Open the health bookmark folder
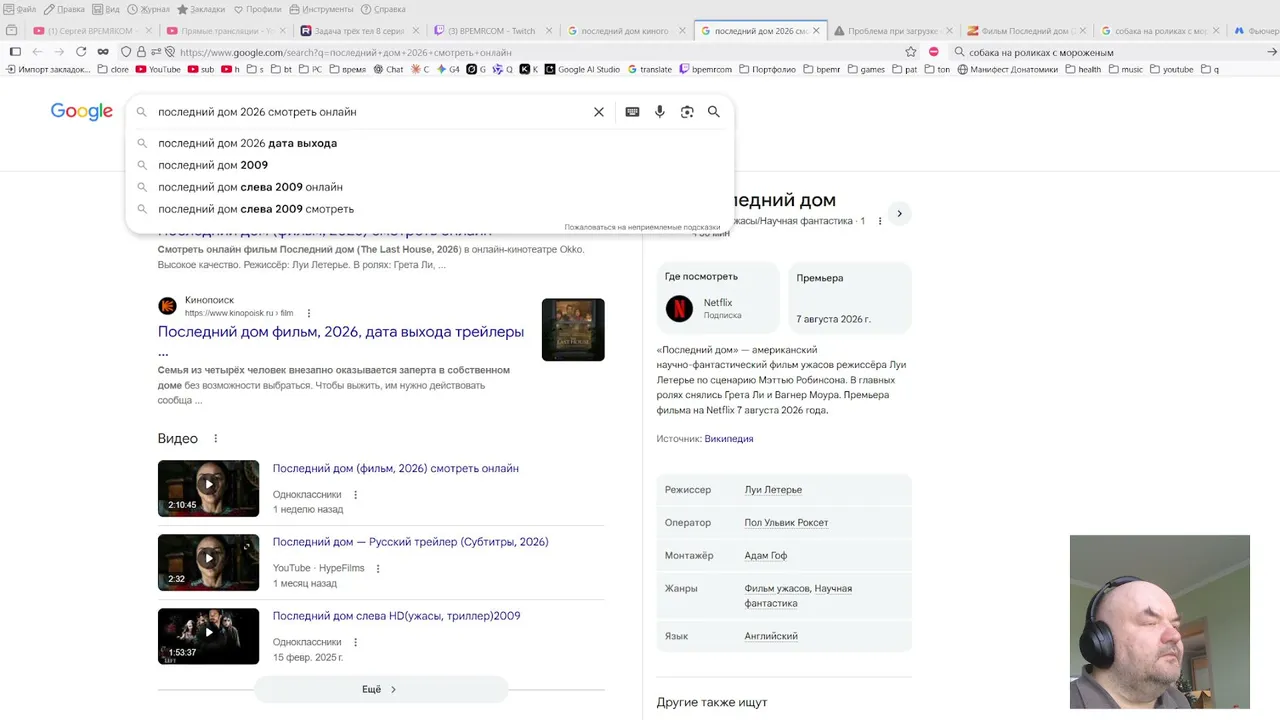 click(1083, 70)
